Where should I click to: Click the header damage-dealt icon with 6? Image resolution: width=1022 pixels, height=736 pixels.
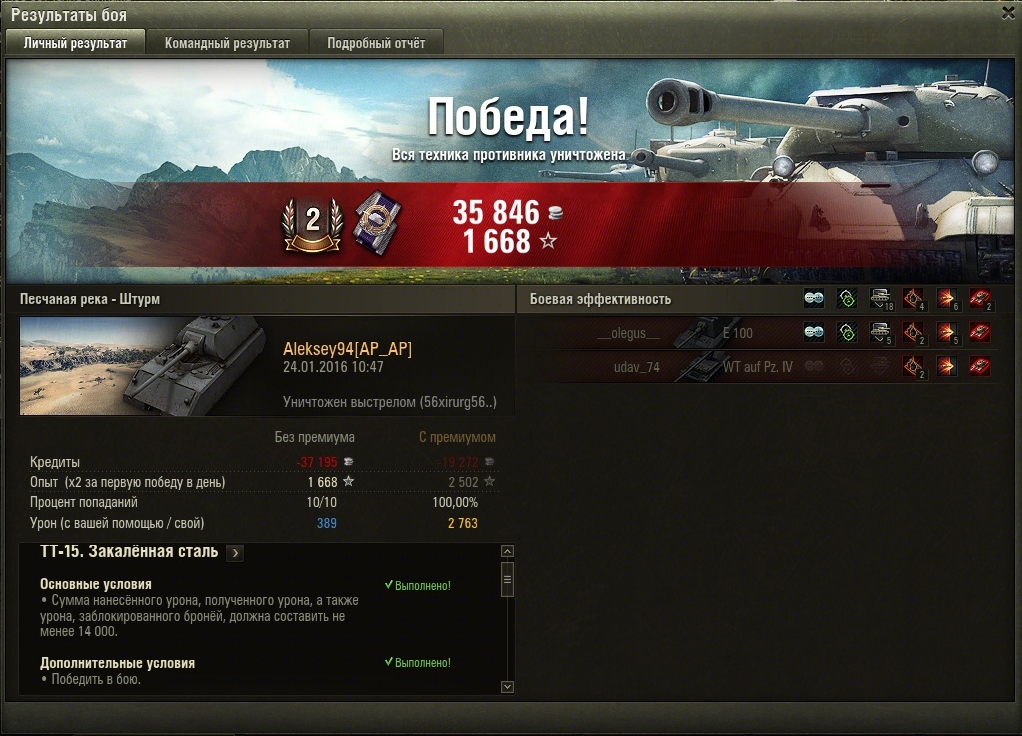coord(947,299)
